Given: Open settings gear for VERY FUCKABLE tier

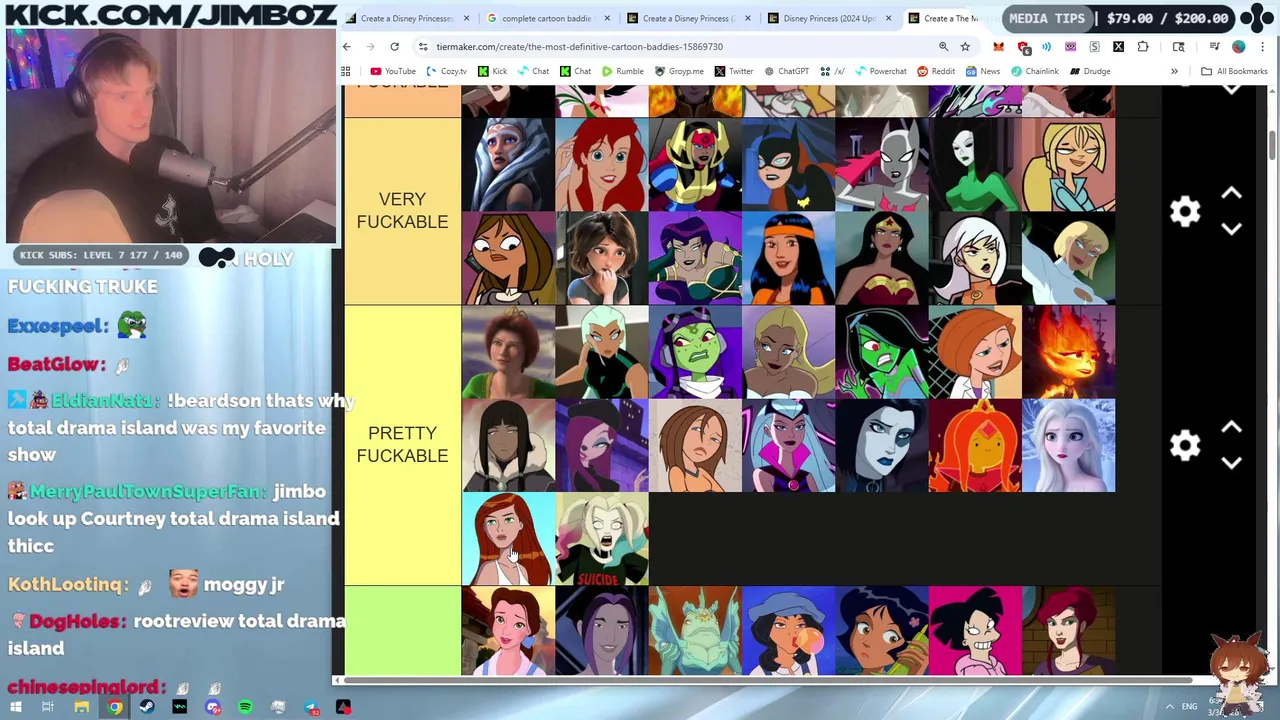Looking at the screenshot, I should [x=1185, y=211].
